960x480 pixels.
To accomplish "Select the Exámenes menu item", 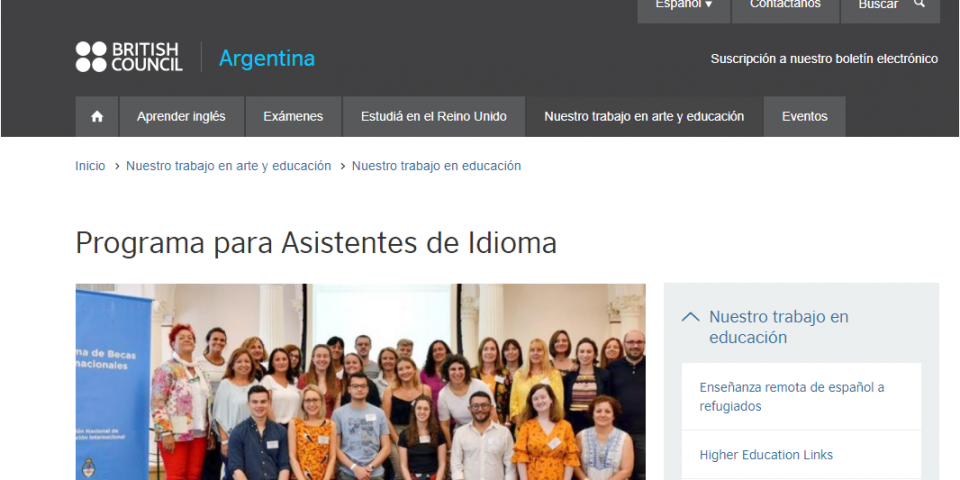I will pyautogui.click(x=293, y=116).
